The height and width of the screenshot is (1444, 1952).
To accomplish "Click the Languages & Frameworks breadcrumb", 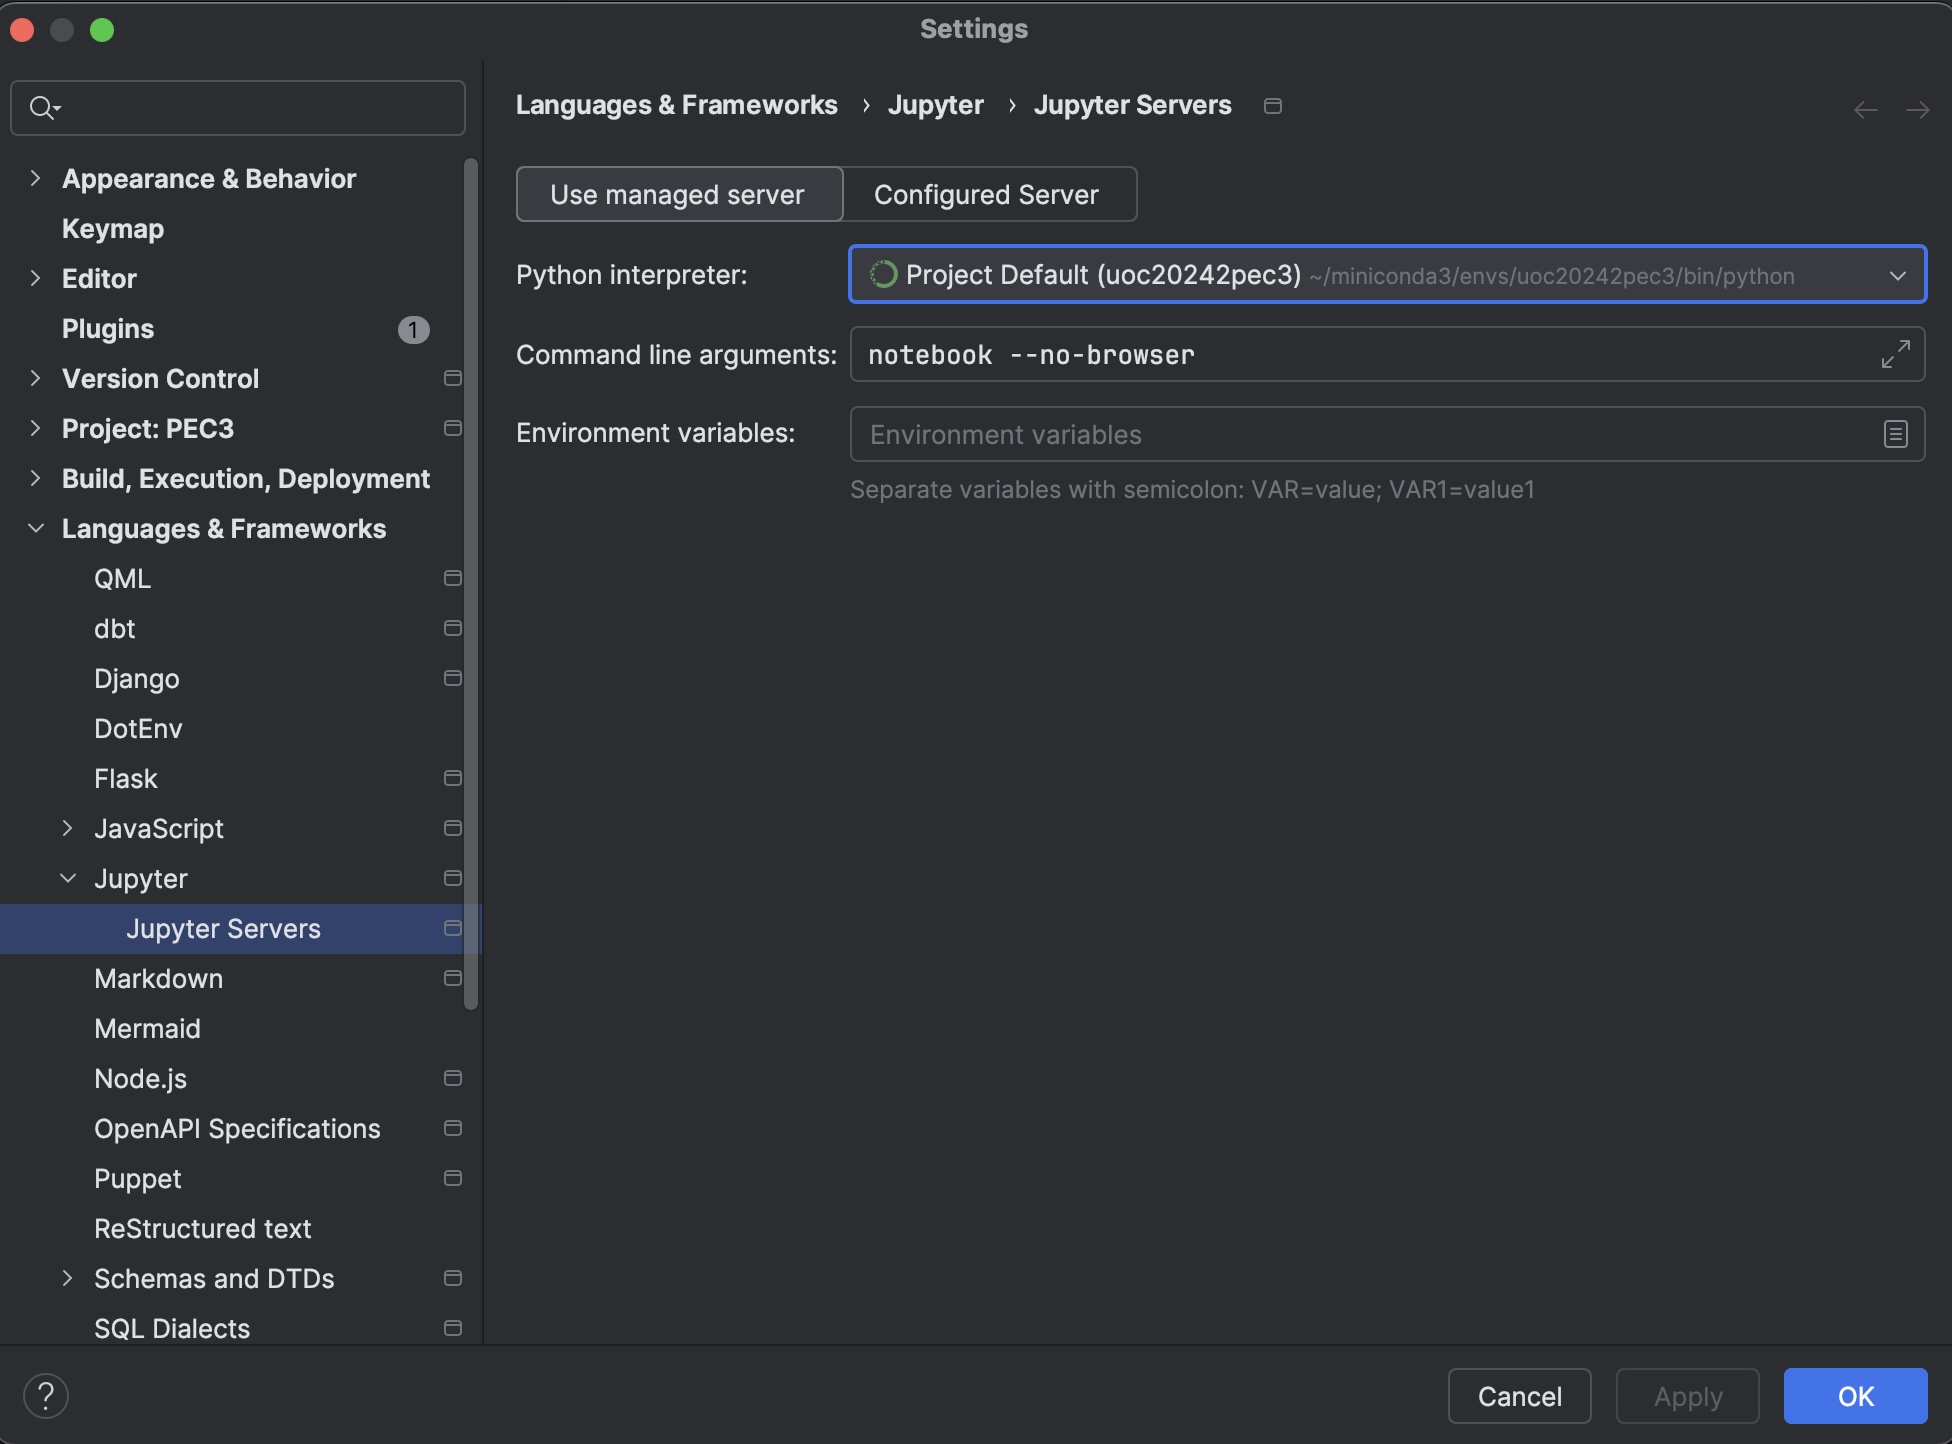I will click(x=677, y=105).
